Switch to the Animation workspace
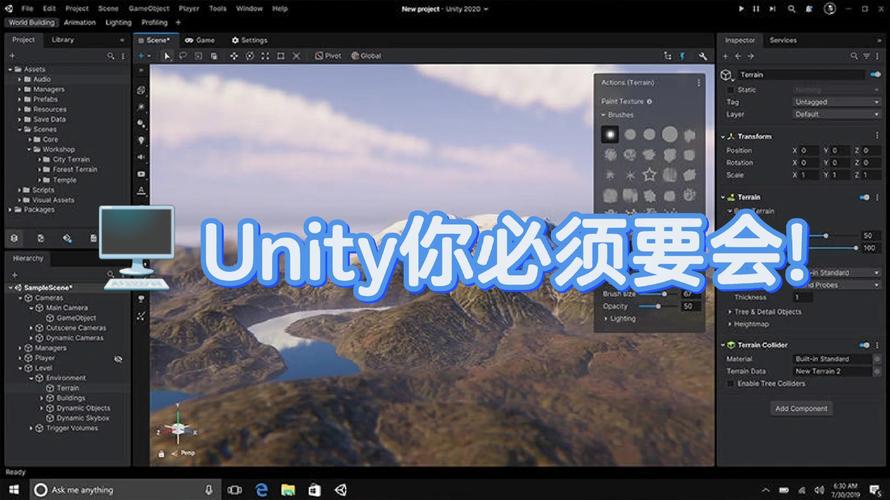The image size is (890, 500). [x=79, y=23]
